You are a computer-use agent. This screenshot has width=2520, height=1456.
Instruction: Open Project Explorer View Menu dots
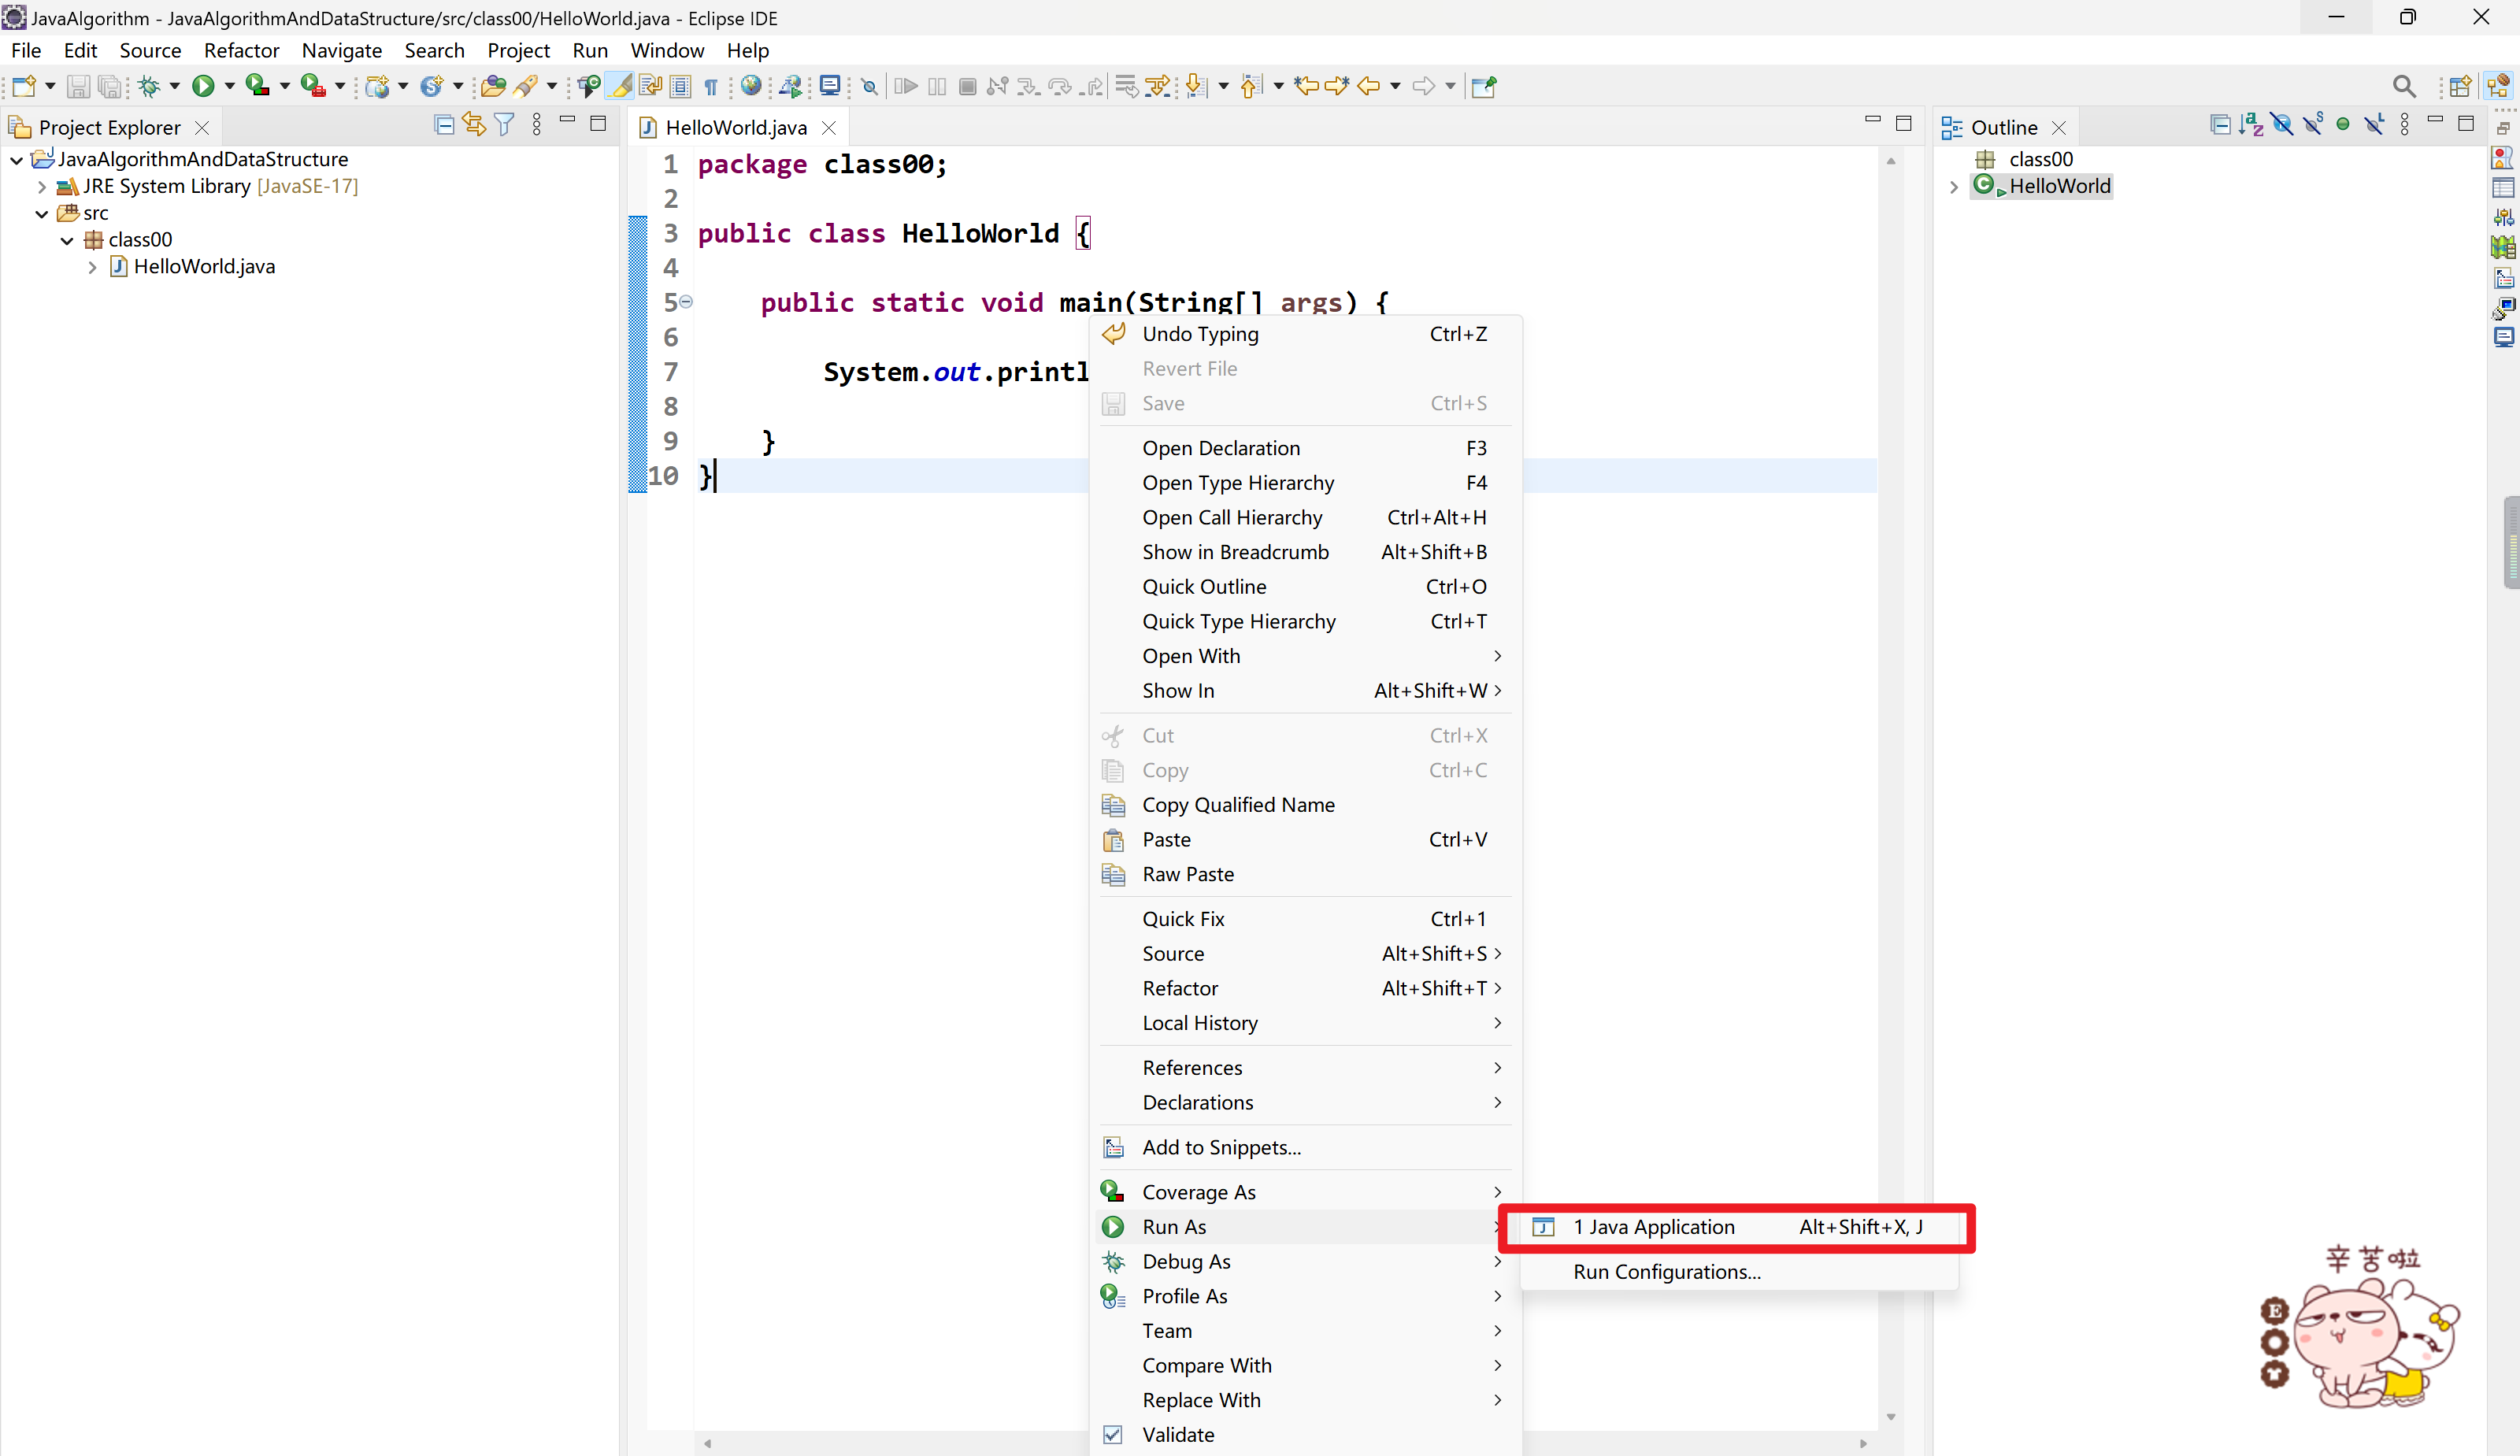click(537, 125)
